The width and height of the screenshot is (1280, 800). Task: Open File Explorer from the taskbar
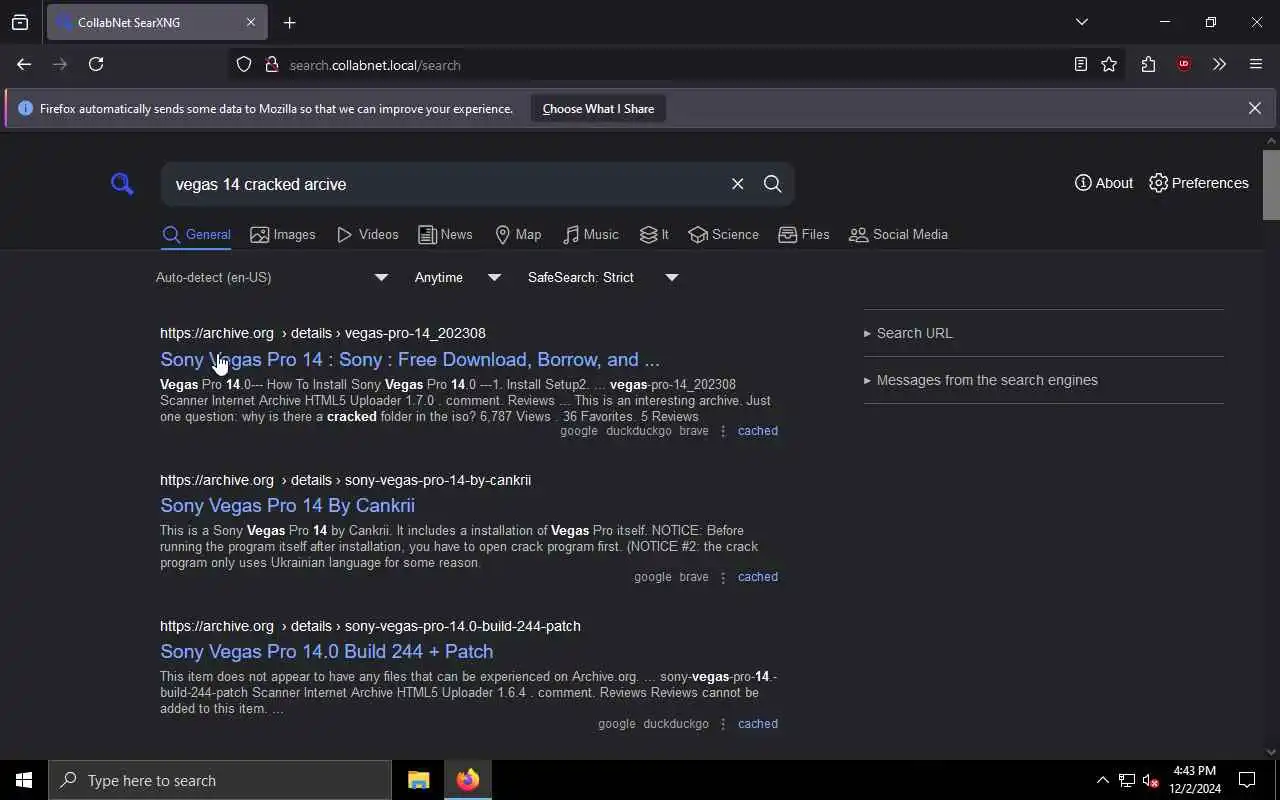pyautogui.click(x=418, y=780)
